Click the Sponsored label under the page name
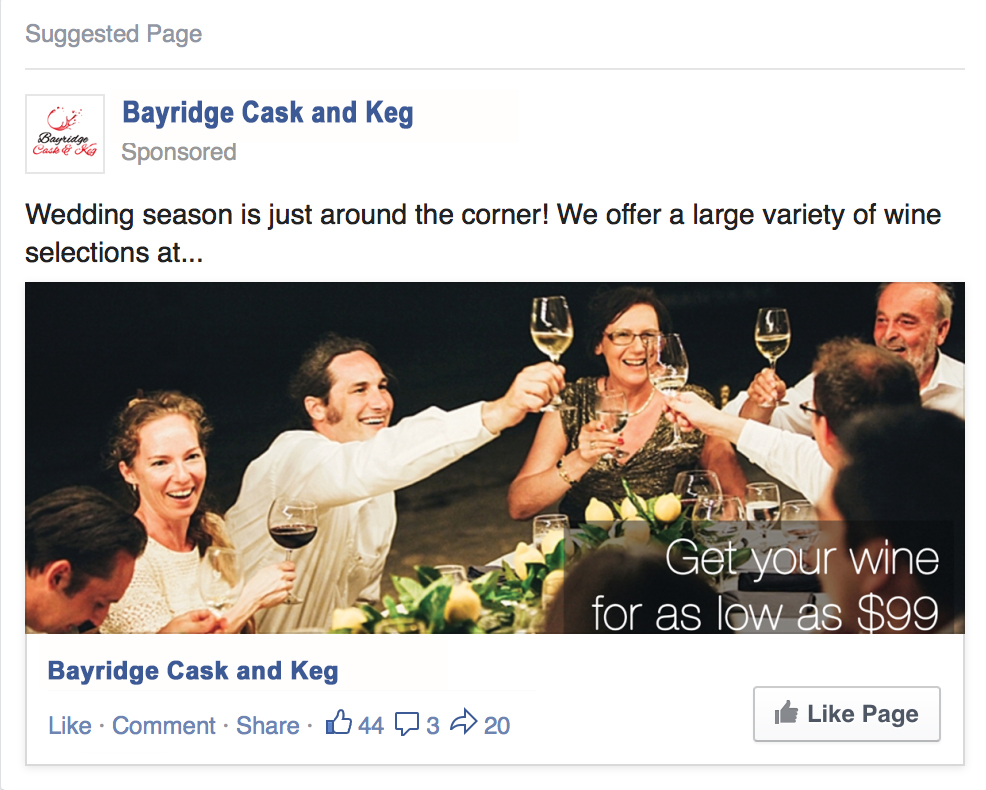This screenshot has height=790, width=986. click(179, 152)
